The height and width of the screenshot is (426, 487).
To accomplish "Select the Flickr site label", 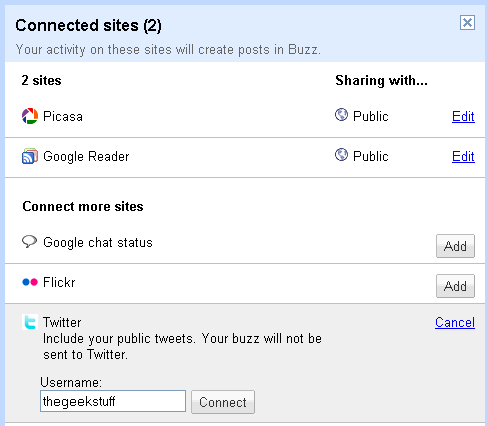I will pyautogui.click(x=59, y=282).
